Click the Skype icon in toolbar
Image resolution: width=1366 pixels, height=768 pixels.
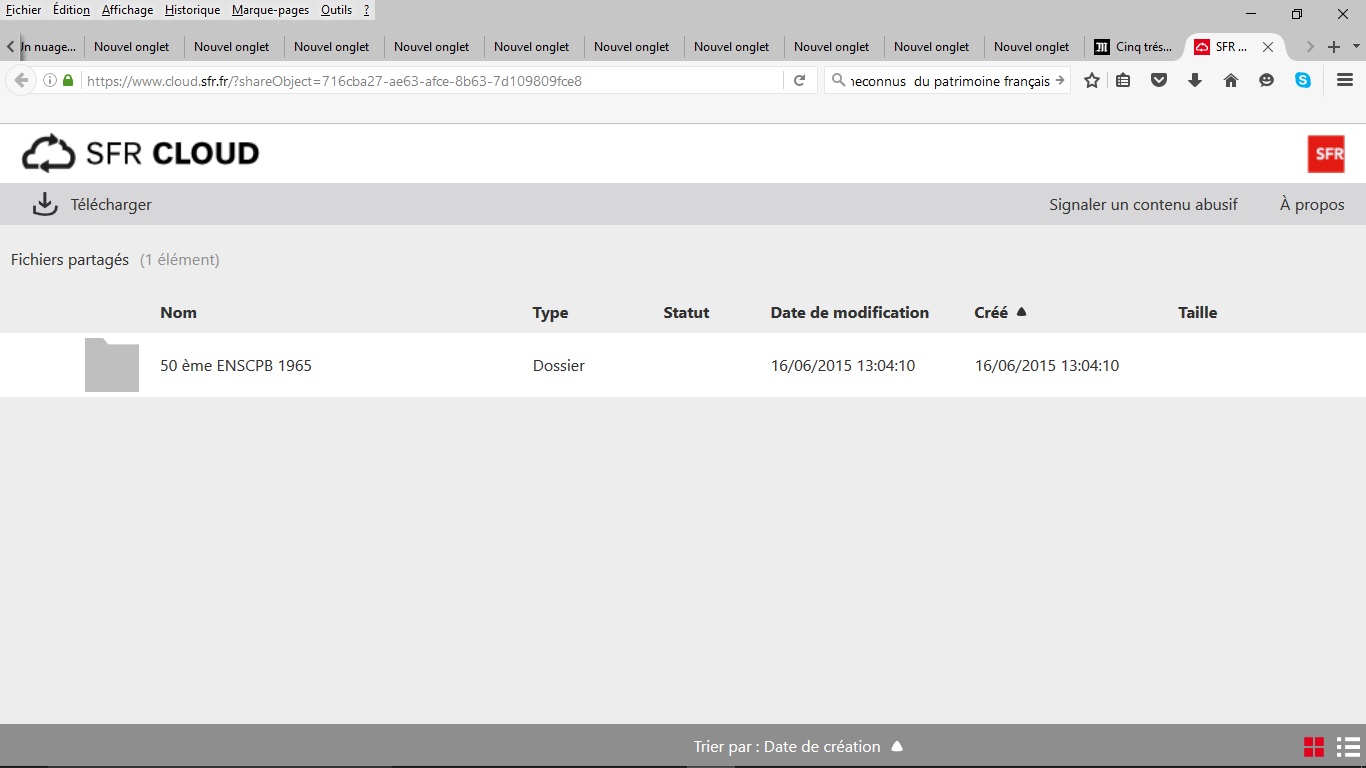pyautogui.click(x=1303, y=81)
